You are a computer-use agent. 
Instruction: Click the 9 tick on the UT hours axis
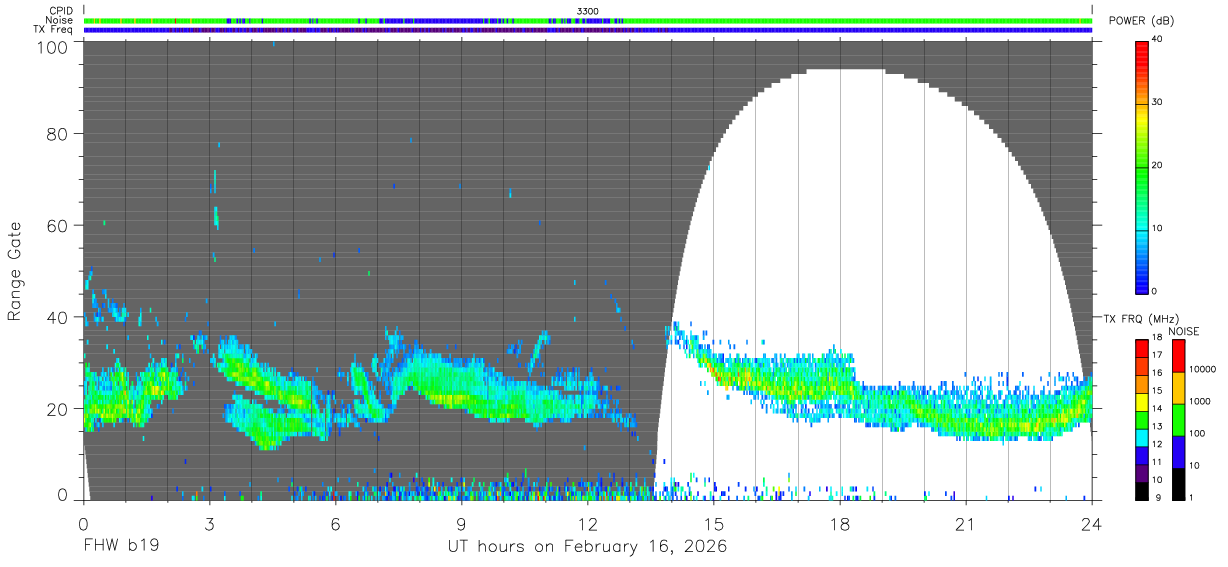click(461, 523)
